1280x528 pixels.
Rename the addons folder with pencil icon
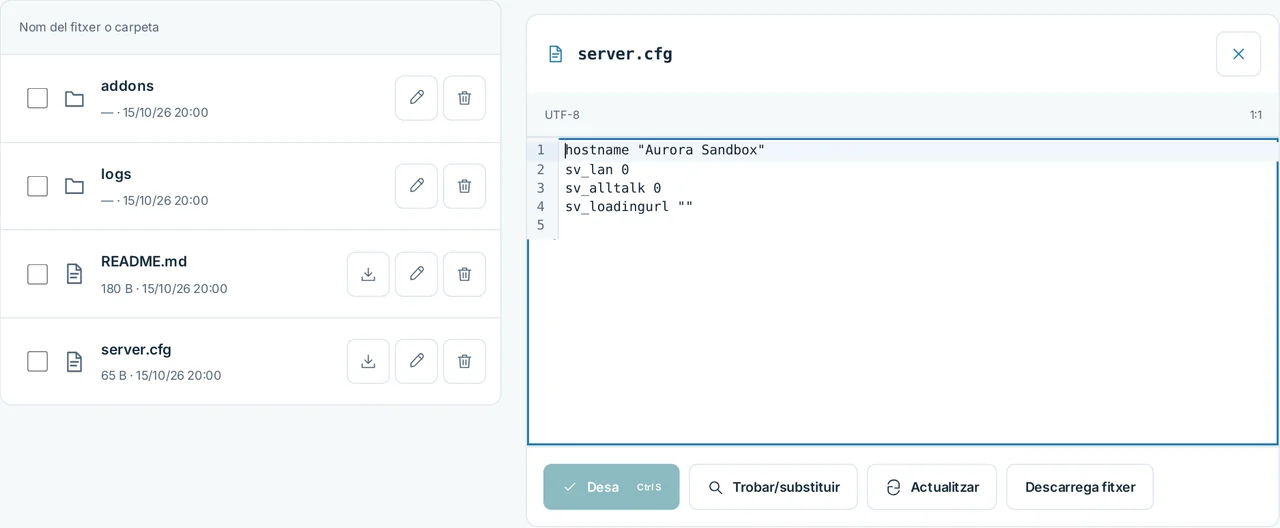(x=416, y=98)
